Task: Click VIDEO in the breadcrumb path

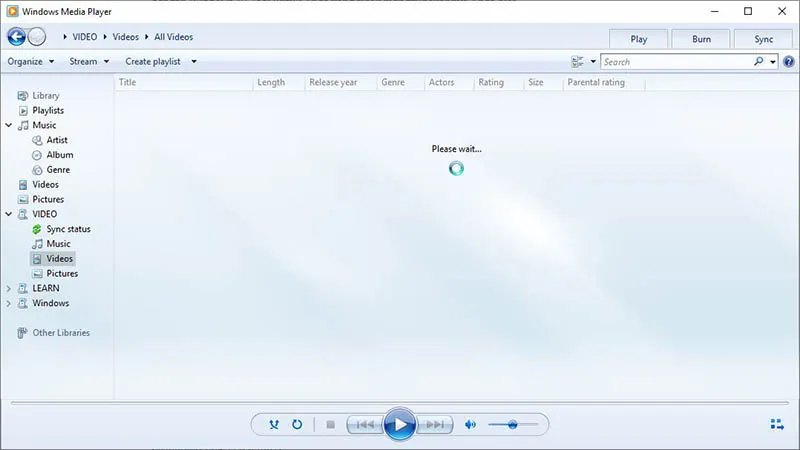Action: [x=85, y=37]
